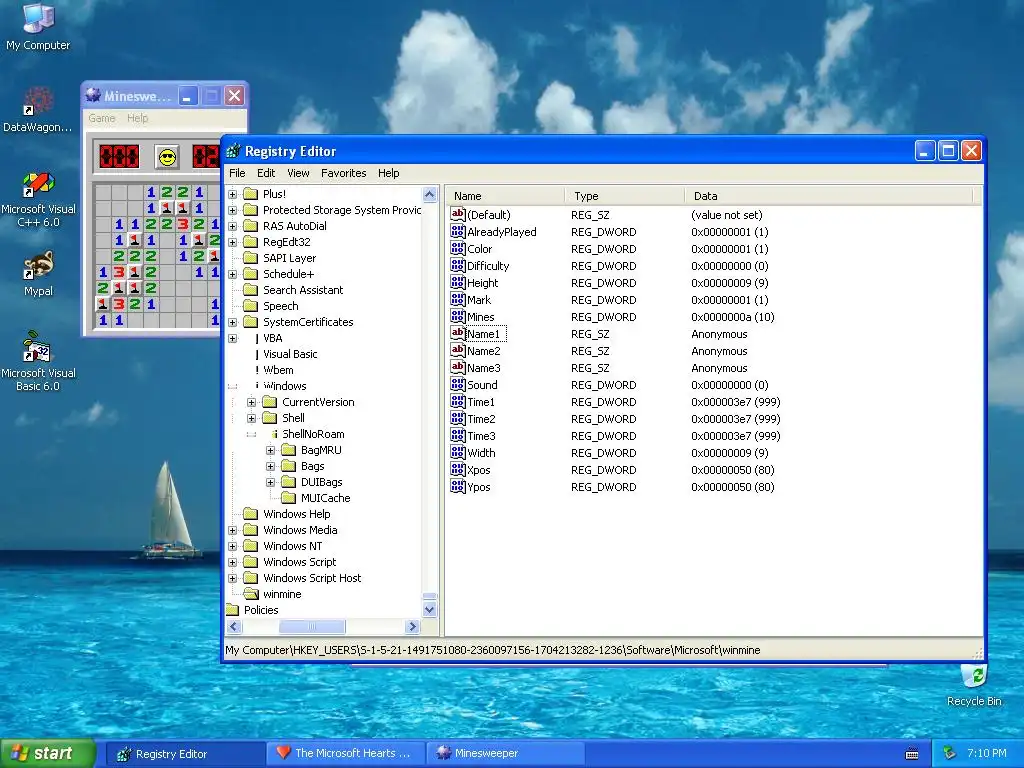Click tree pane scroll up arrow
The height and width of the screenshot is (768, 1024).
(429, 195)
